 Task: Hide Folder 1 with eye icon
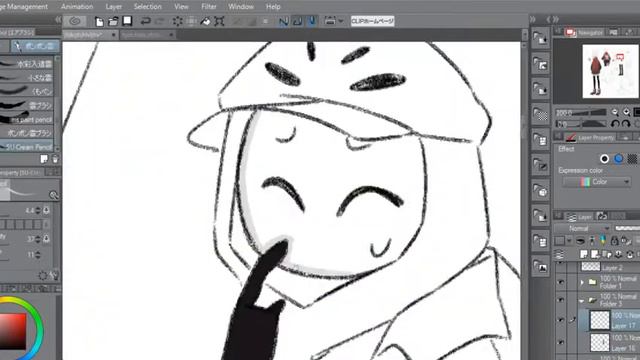561,282
